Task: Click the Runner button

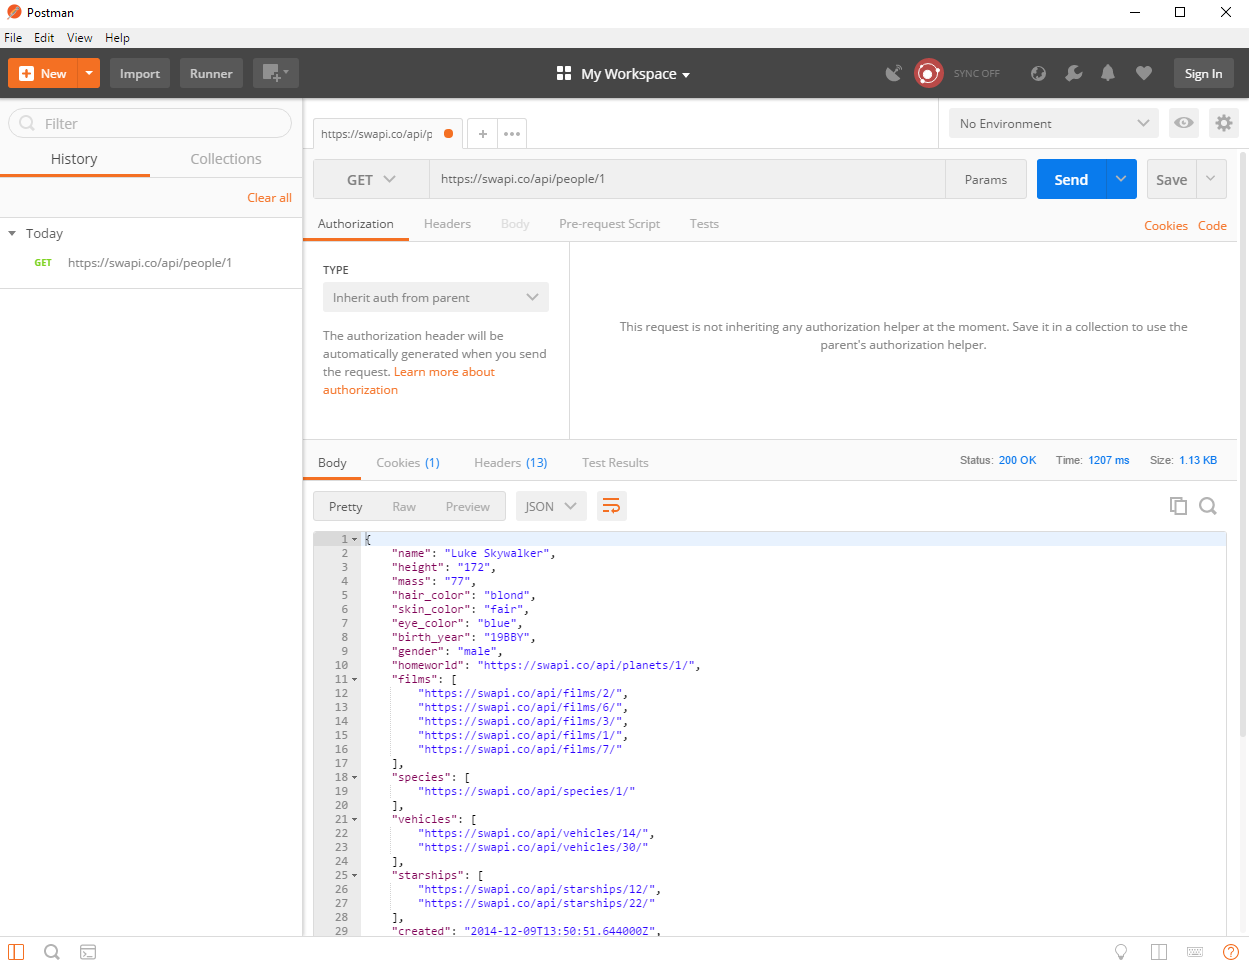Action: pos(211,73)
